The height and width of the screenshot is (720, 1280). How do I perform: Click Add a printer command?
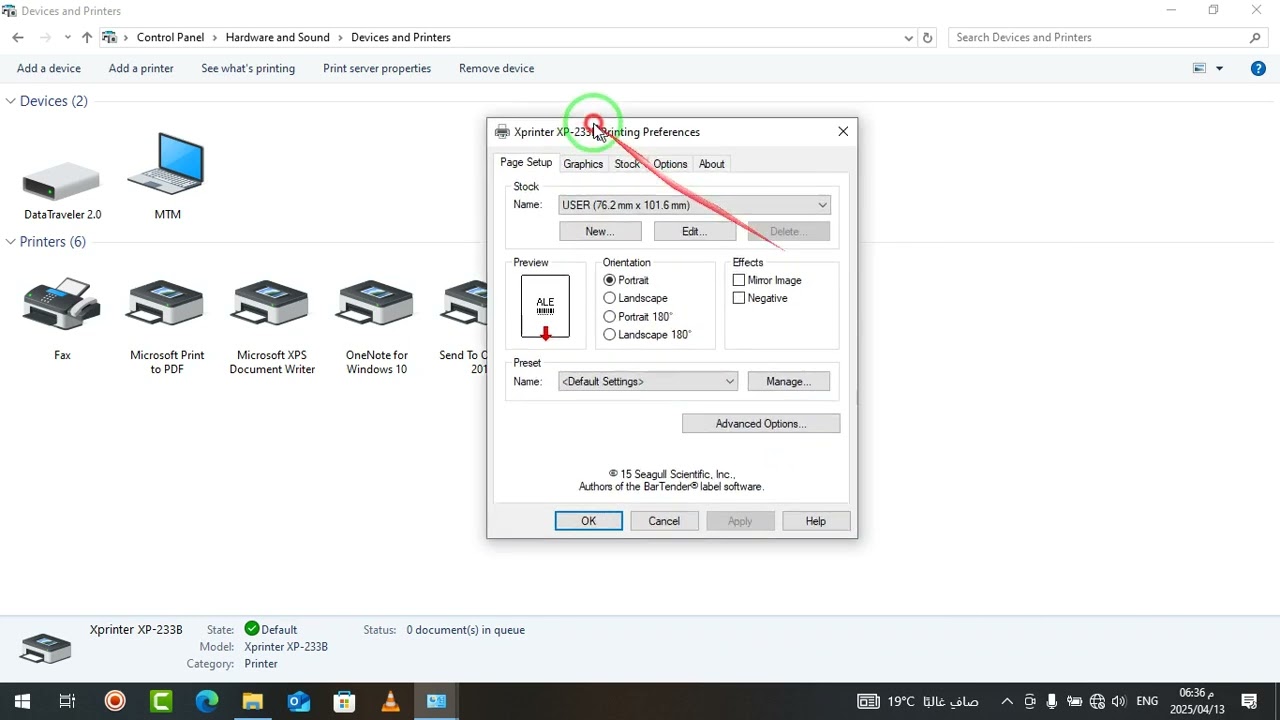(141, 68)
